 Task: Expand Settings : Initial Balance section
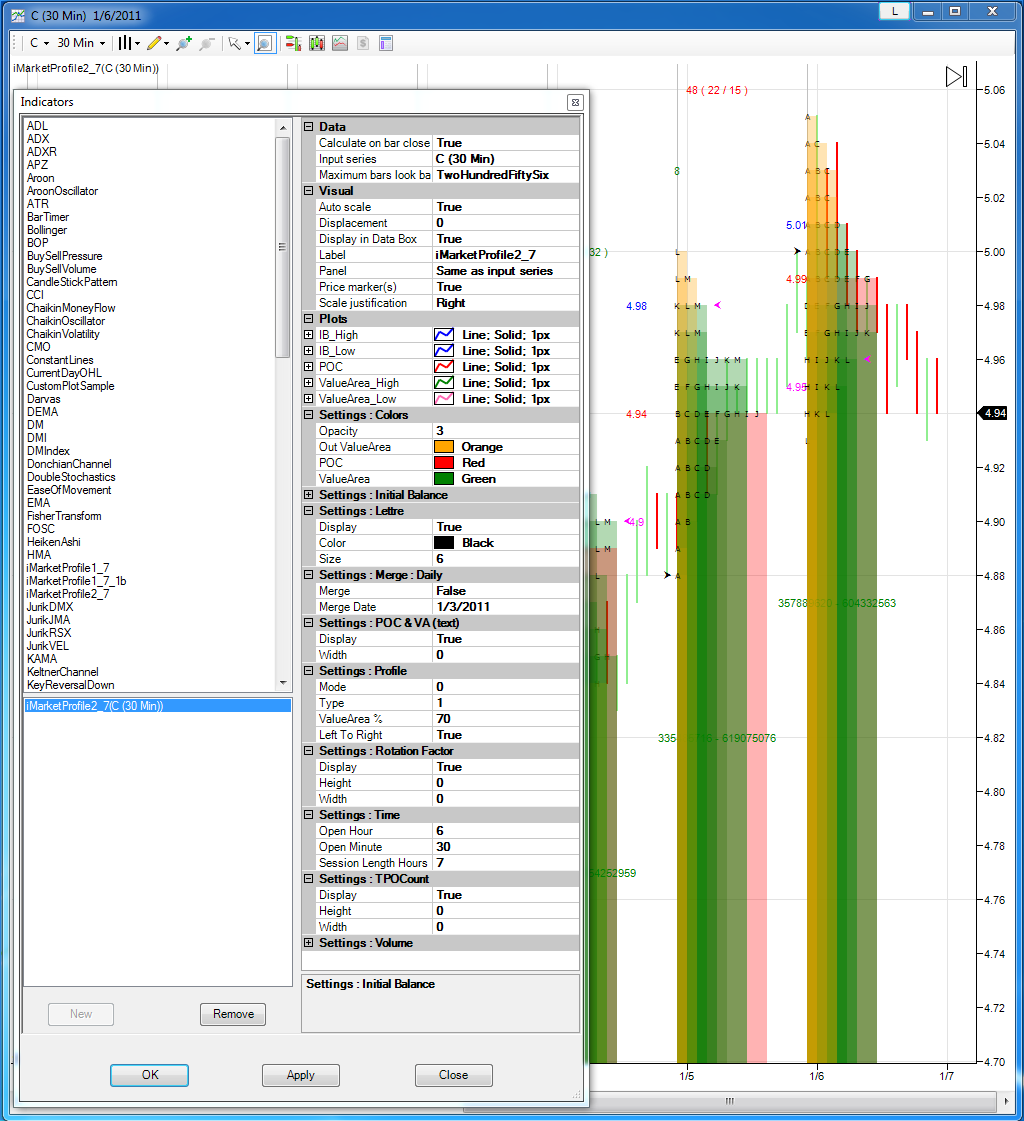pos(308,495)
